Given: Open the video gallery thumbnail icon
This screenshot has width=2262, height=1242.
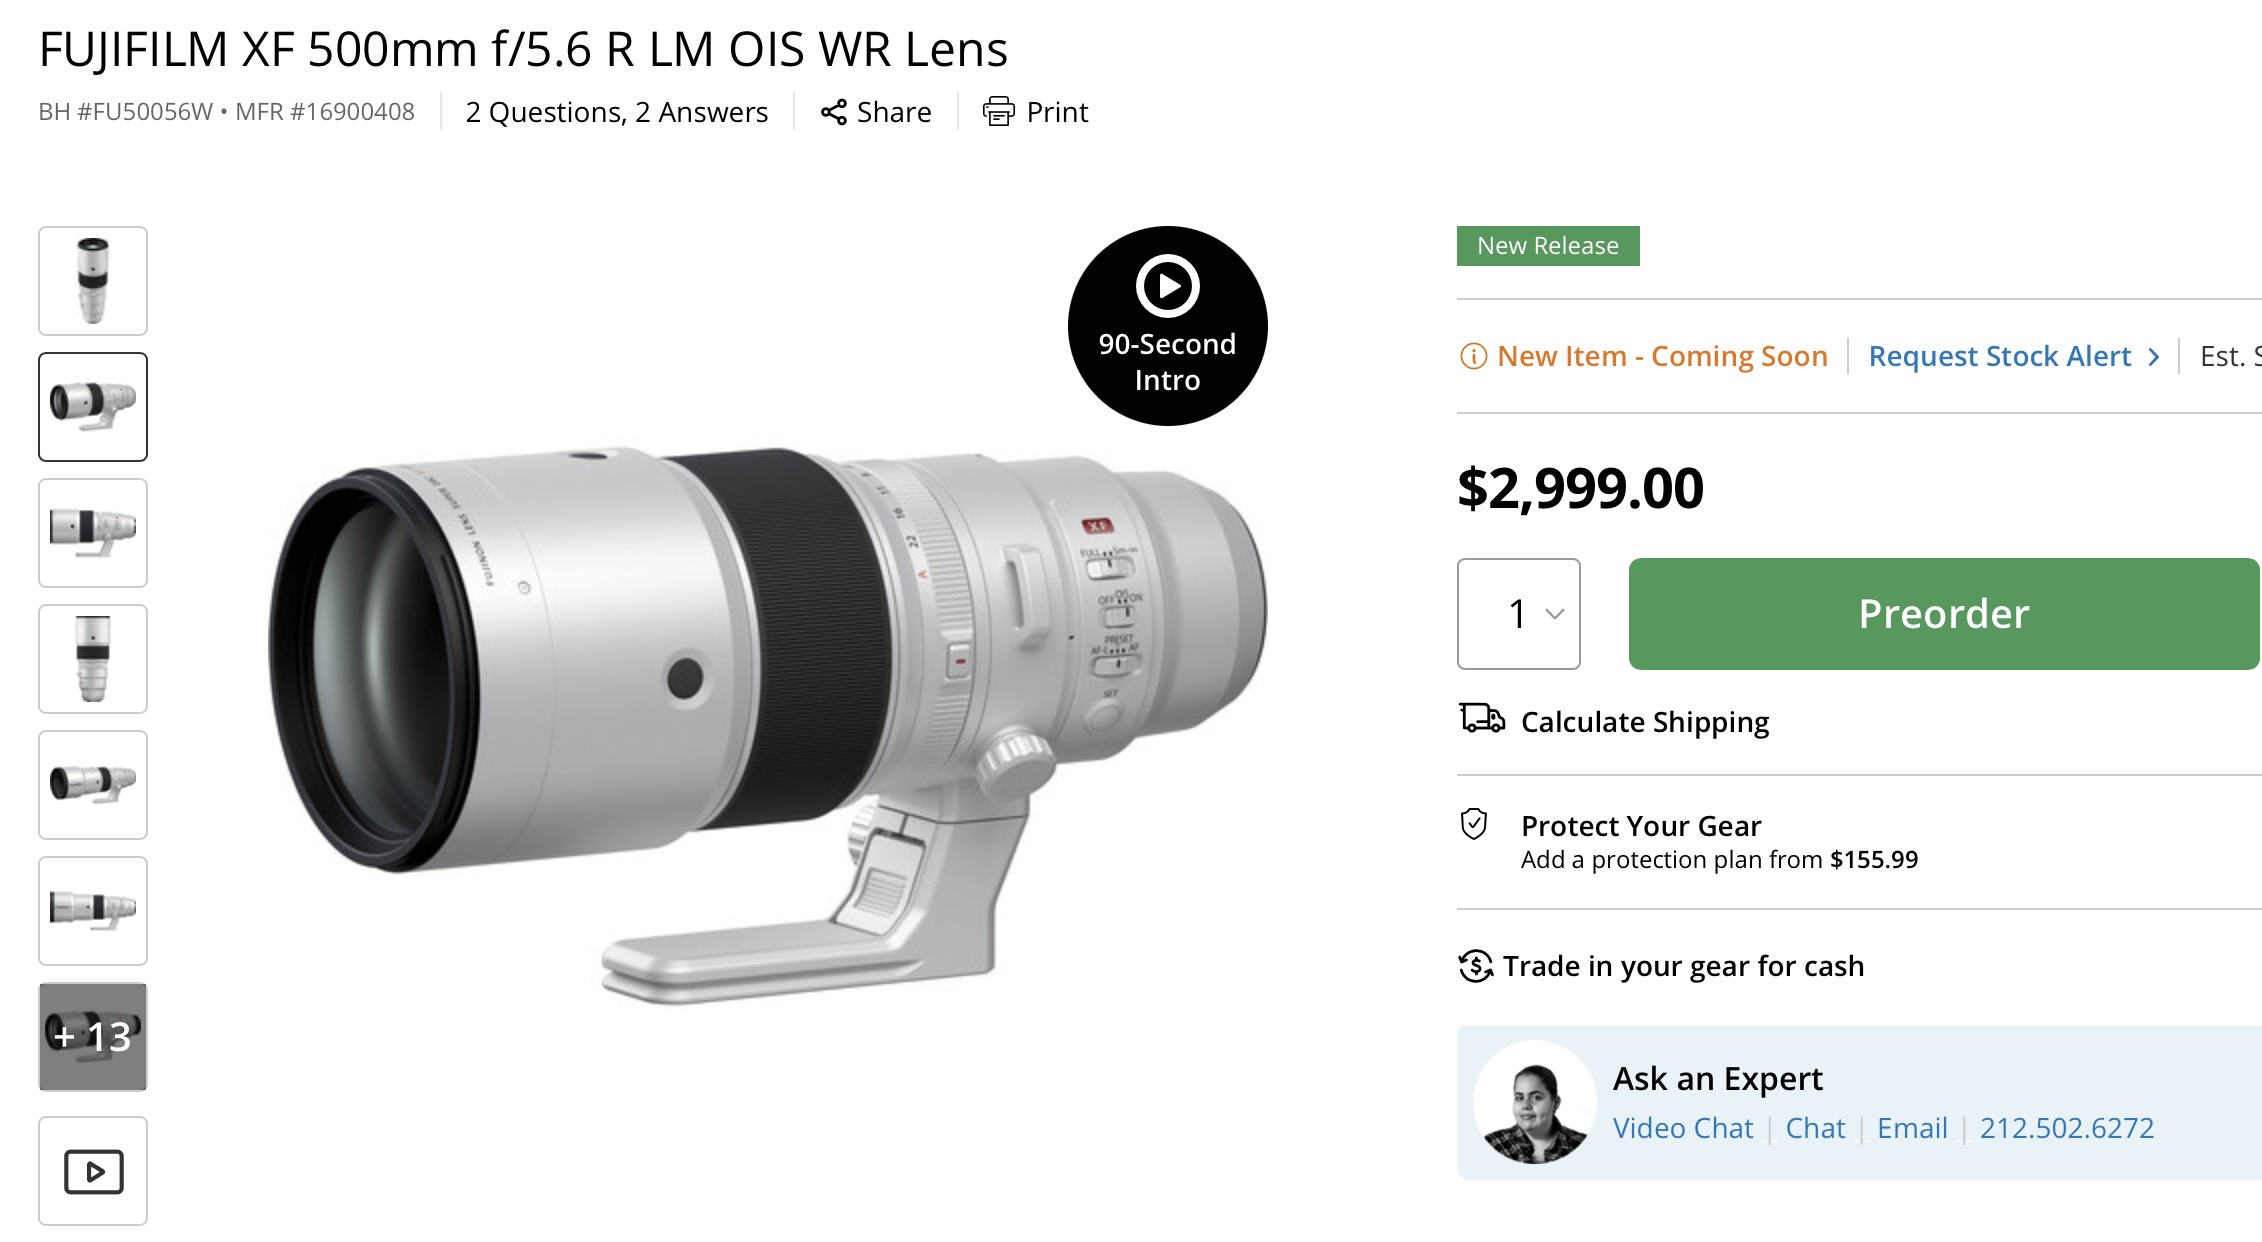Looking at the screenshot, I should (92, 1171).
